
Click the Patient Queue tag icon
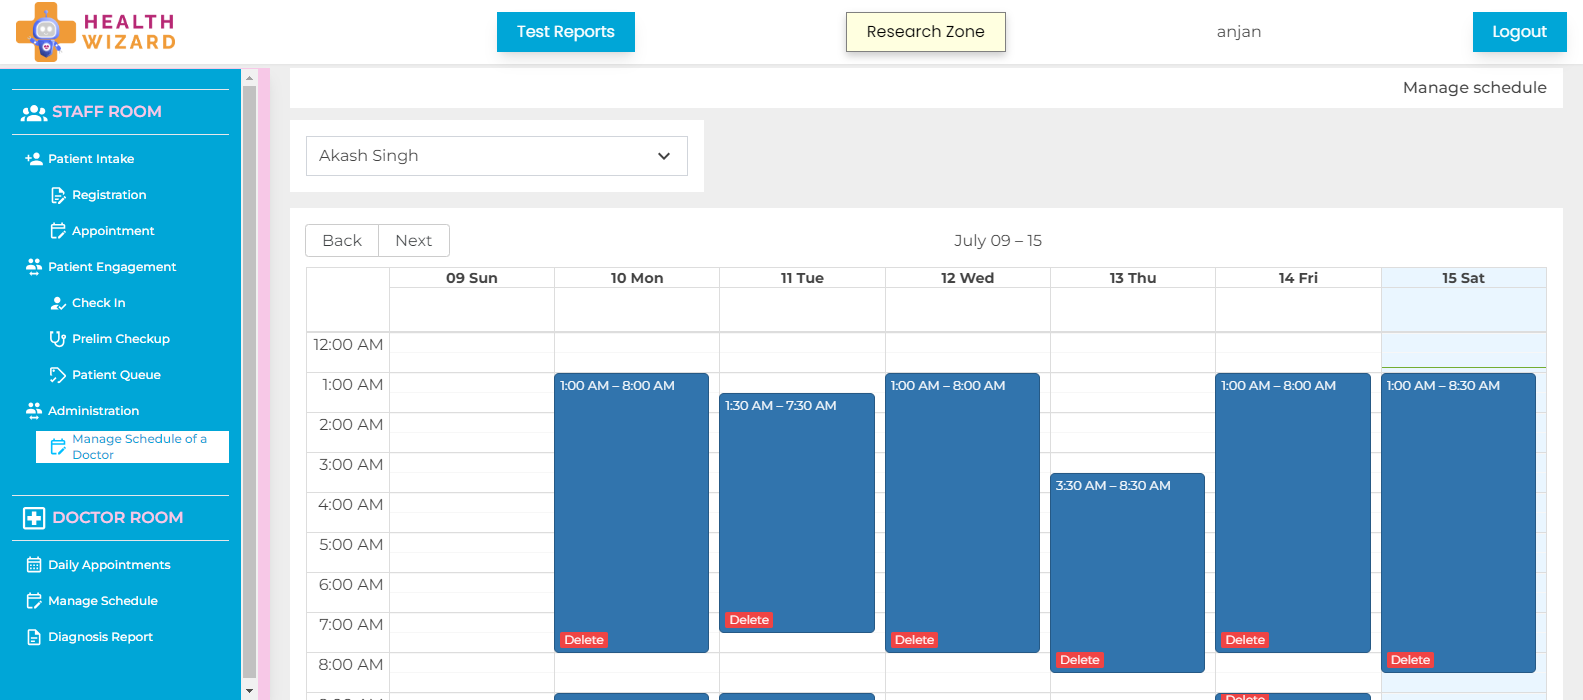pos(58,375)
